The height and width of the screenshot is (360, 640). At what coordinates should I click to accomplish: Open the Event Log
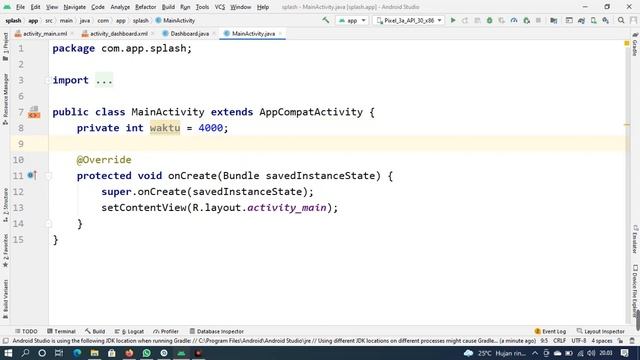550,331
